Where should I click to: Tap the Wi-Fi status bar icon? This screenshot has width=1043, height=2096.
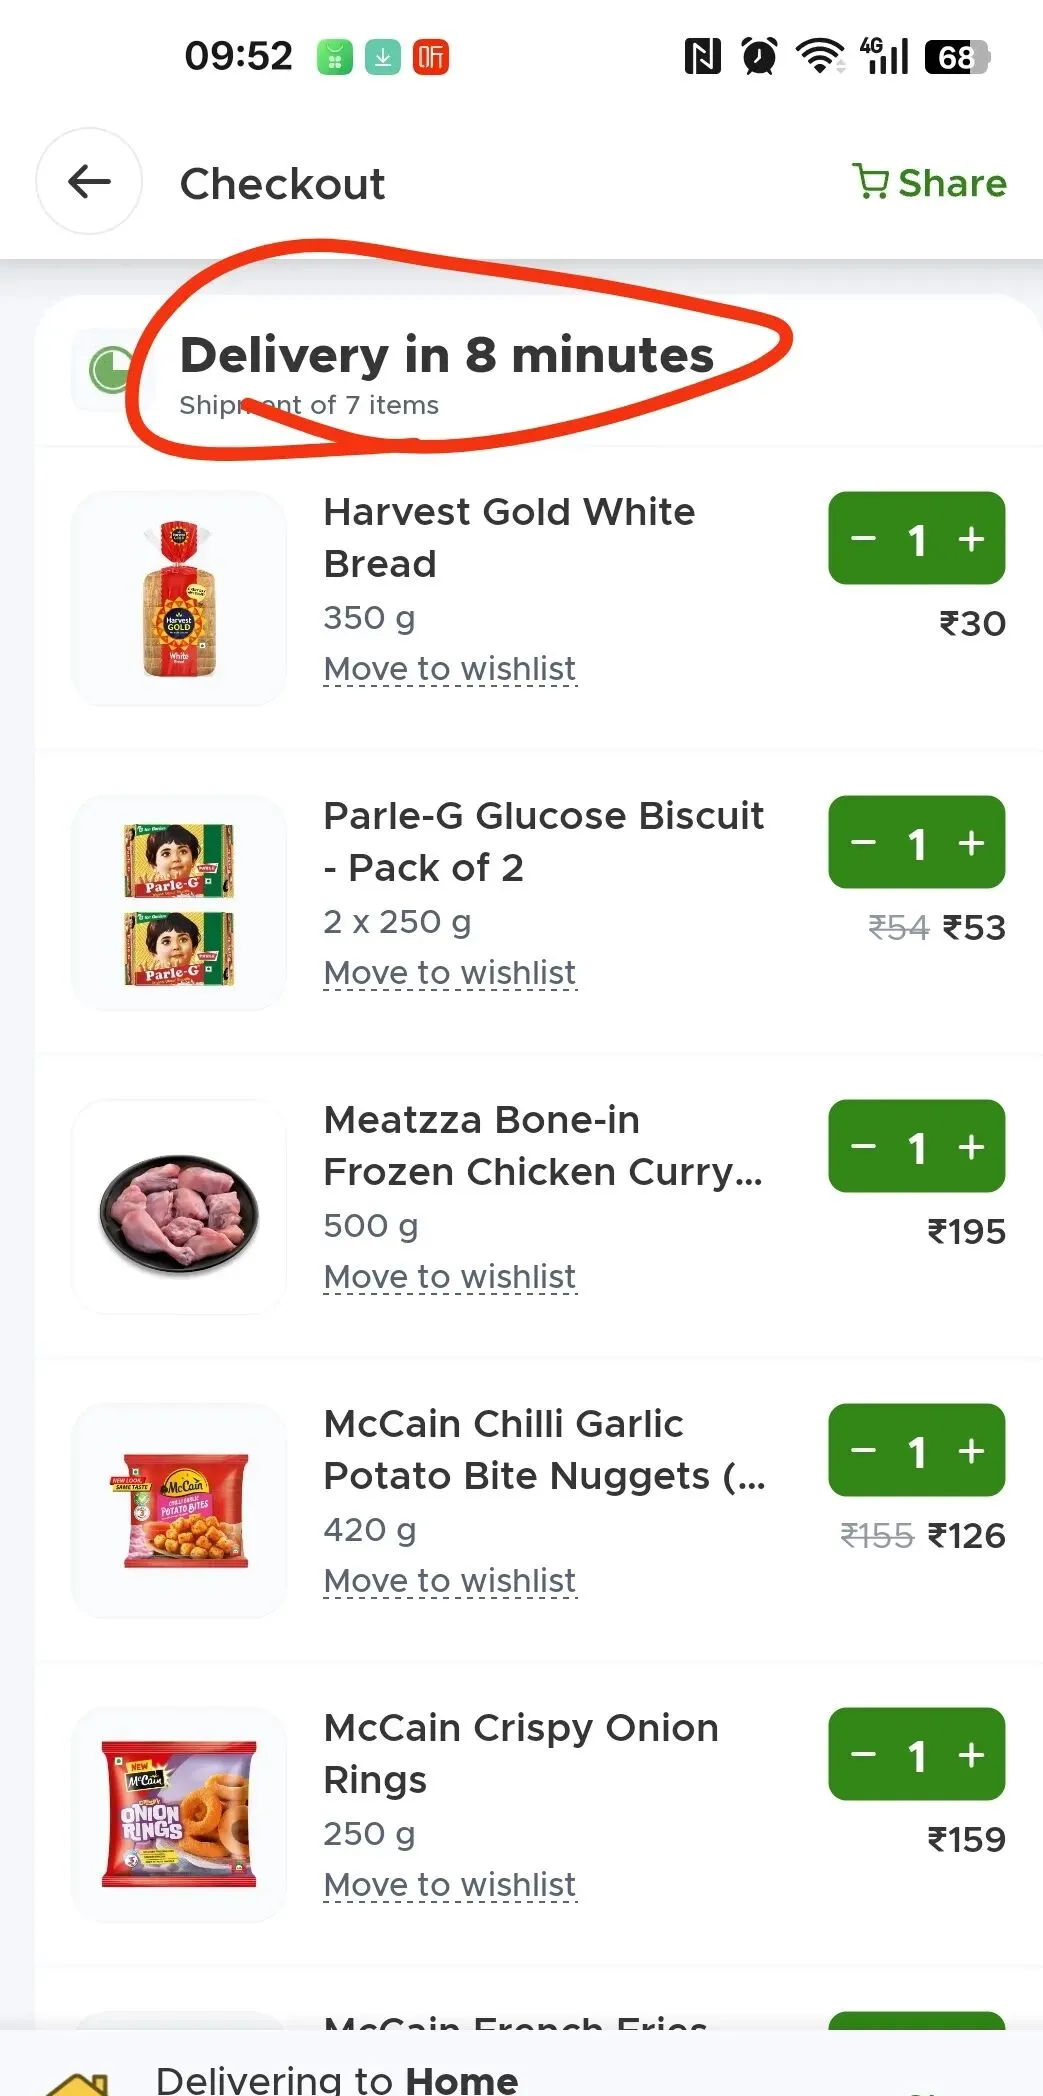tap(819, 56)
